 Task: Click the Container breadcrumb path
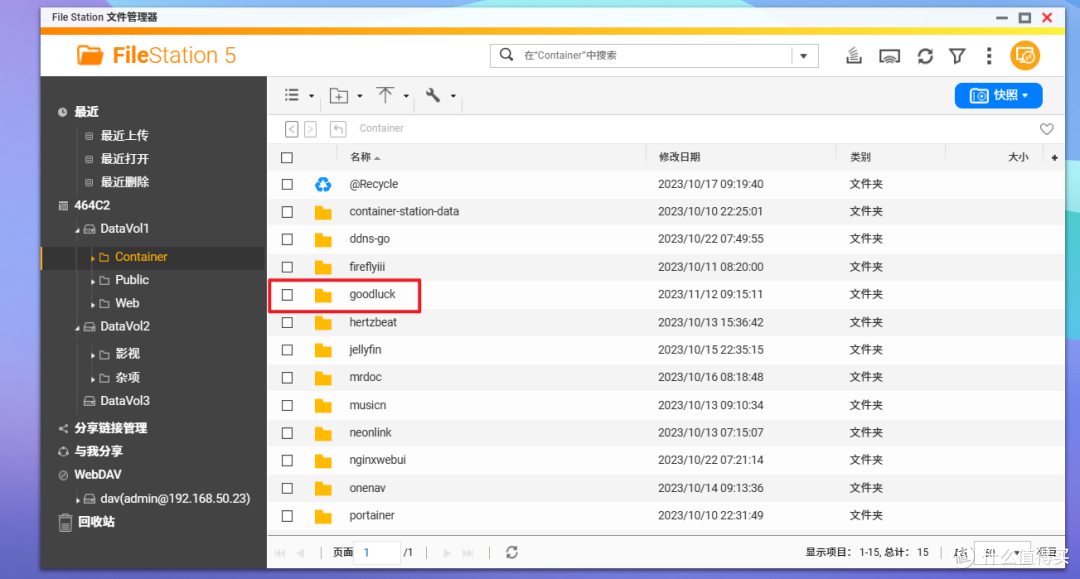[382, 129]
